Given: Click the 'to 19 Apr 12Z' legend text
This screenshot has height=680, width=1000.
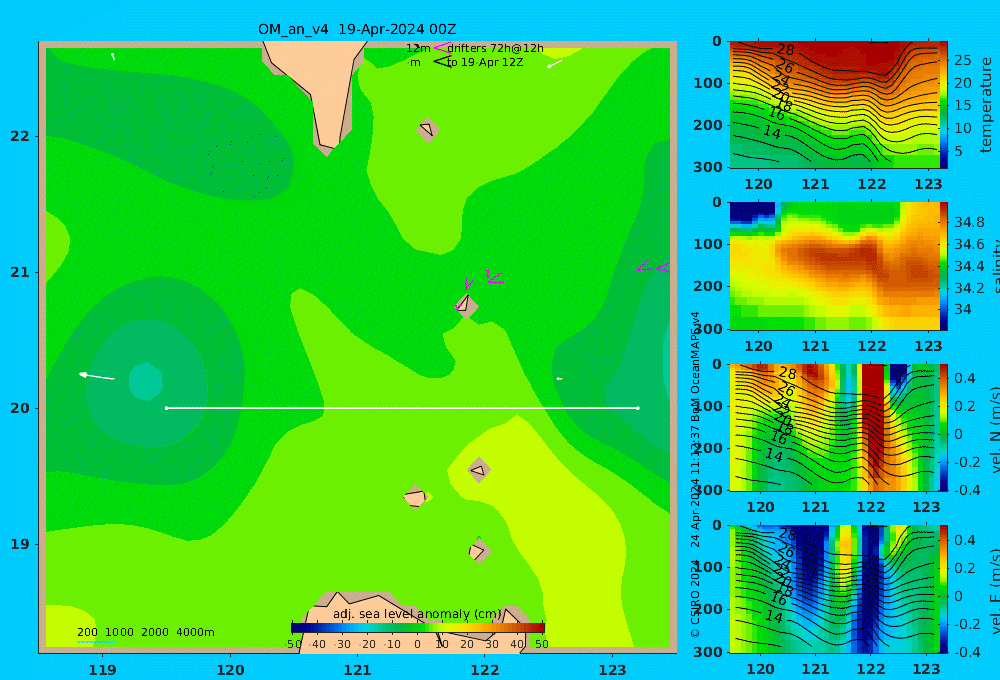Looking at the screenshot, I should point(485,63).
